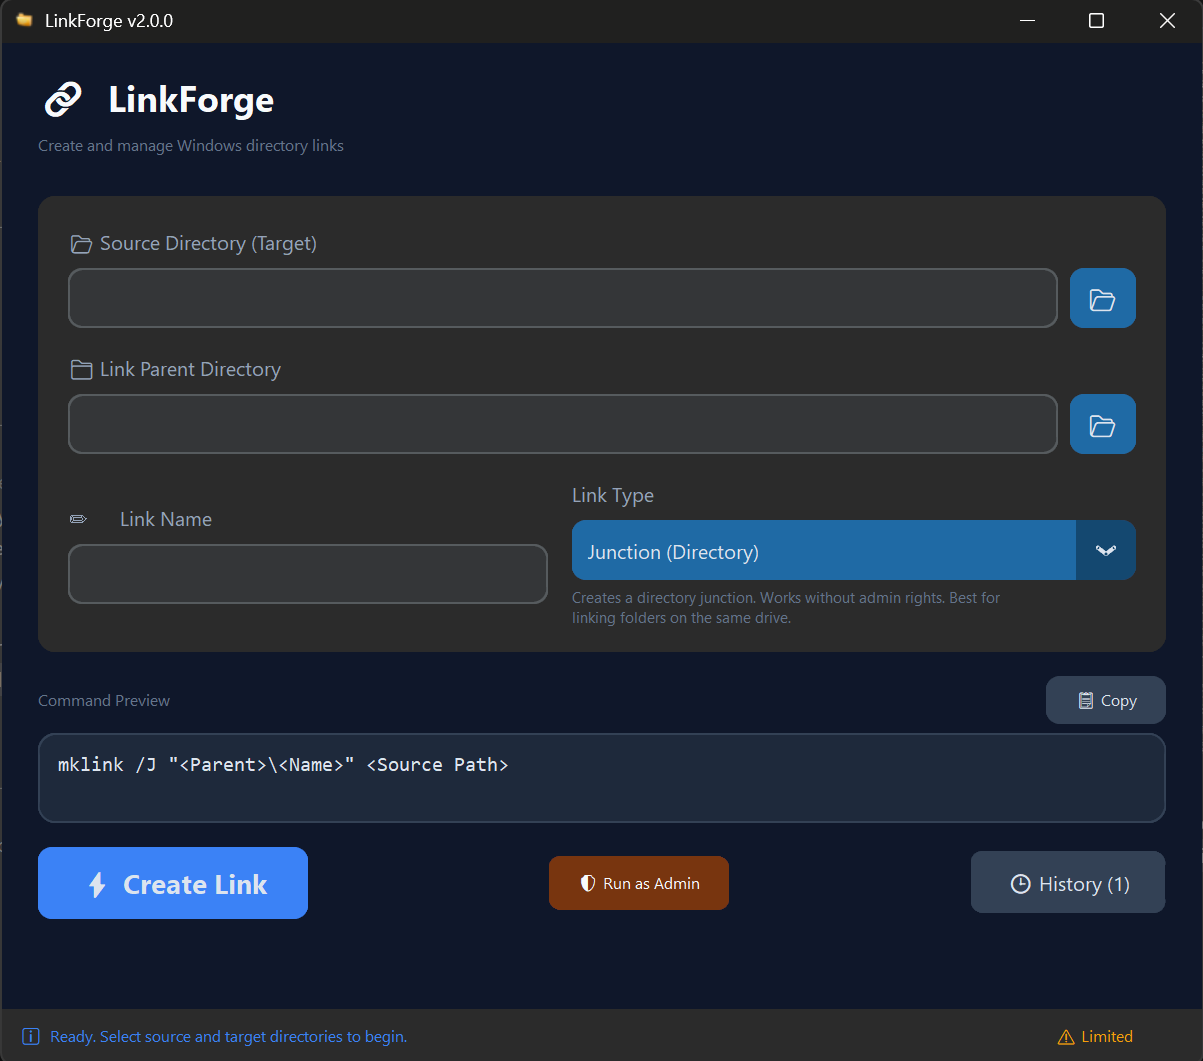
Task: Click the LinkForge chain logo icon
Action: pyautogui.click(x=63, y=100)
